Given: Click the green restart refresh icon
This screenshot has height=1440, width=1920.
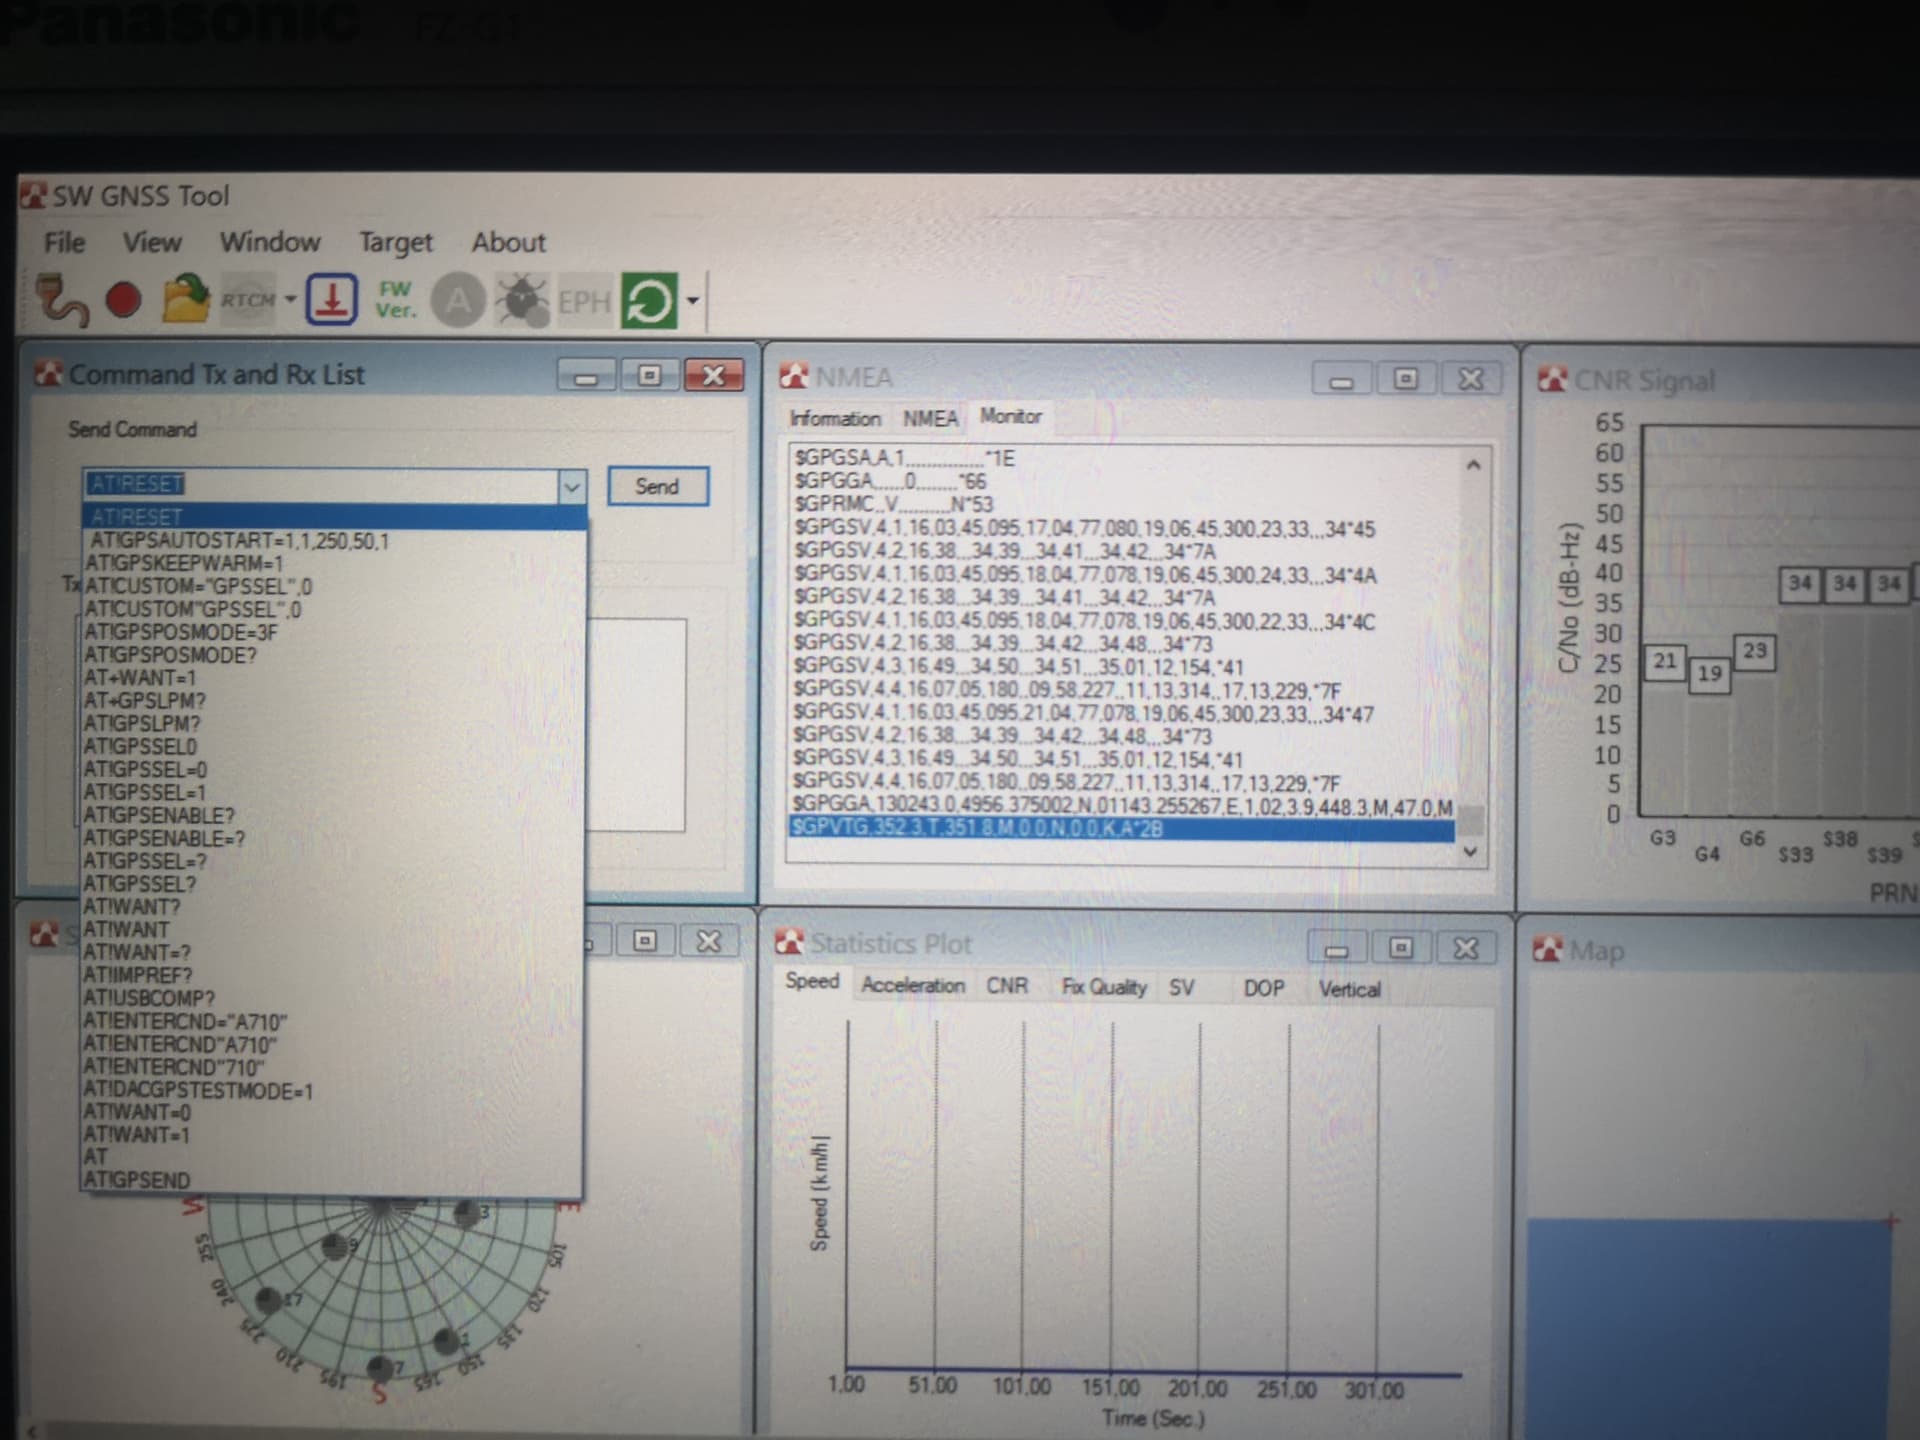Looking at the screenshot, I should [648, 300].
